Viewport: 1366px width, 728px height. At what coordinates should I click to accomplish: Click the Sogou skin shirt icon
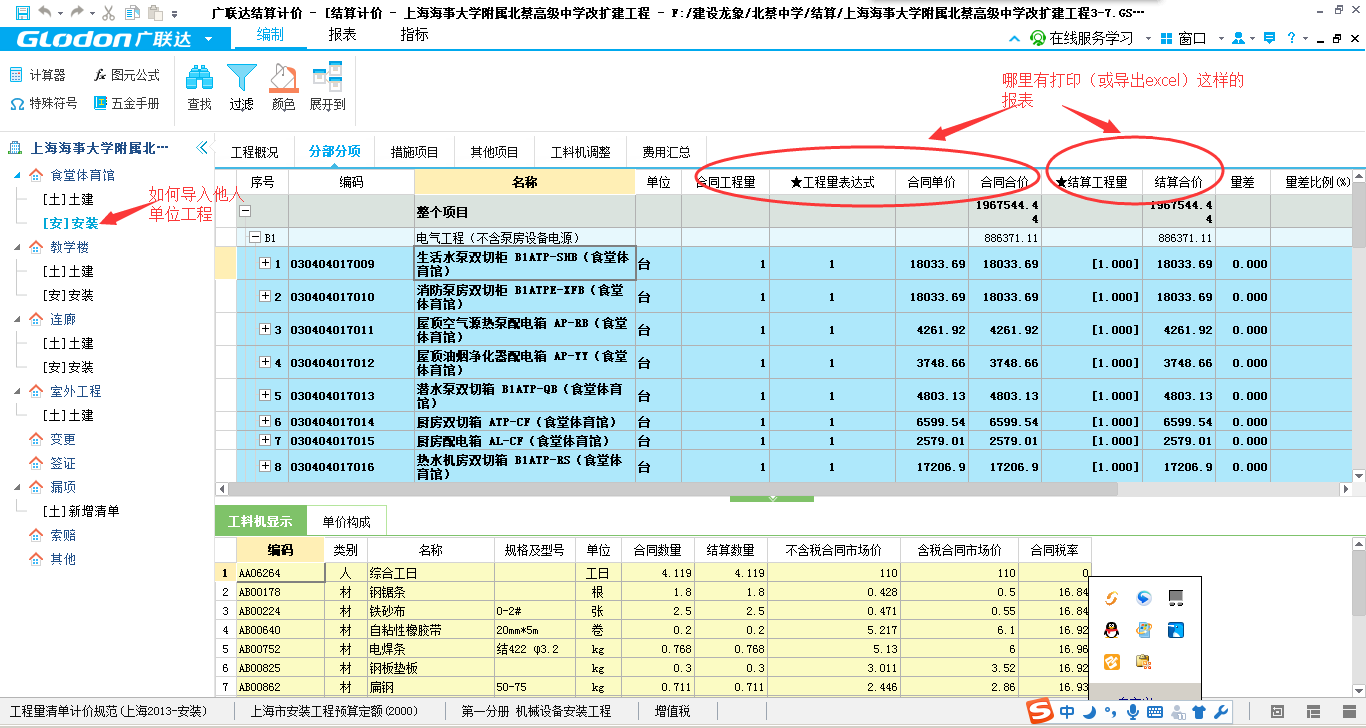pyautogui.click(x=1199, y=711)
